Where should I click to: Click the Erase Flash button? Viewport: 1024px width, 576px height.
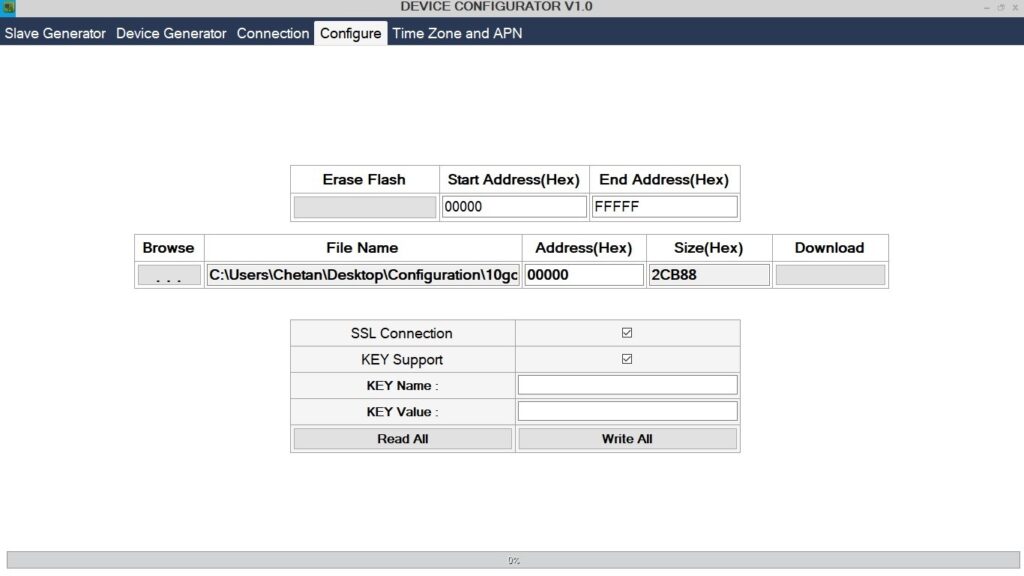364,207
